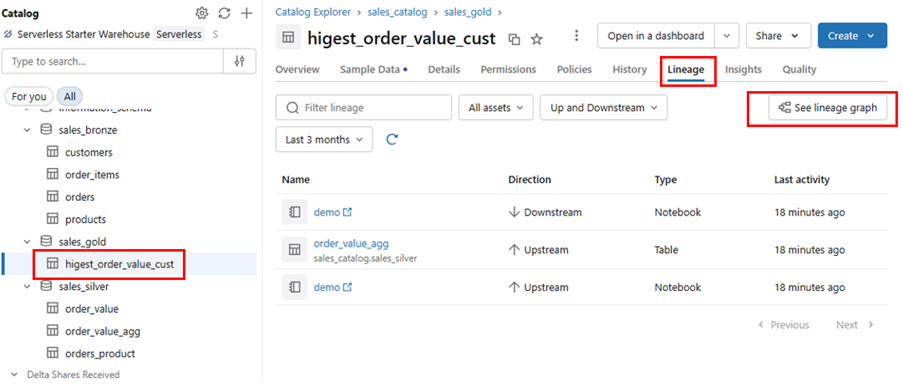Viewport: 903px width, 392px height.
Task: Collapse the sales_silver schema
Action: click(x=26, y=286)
